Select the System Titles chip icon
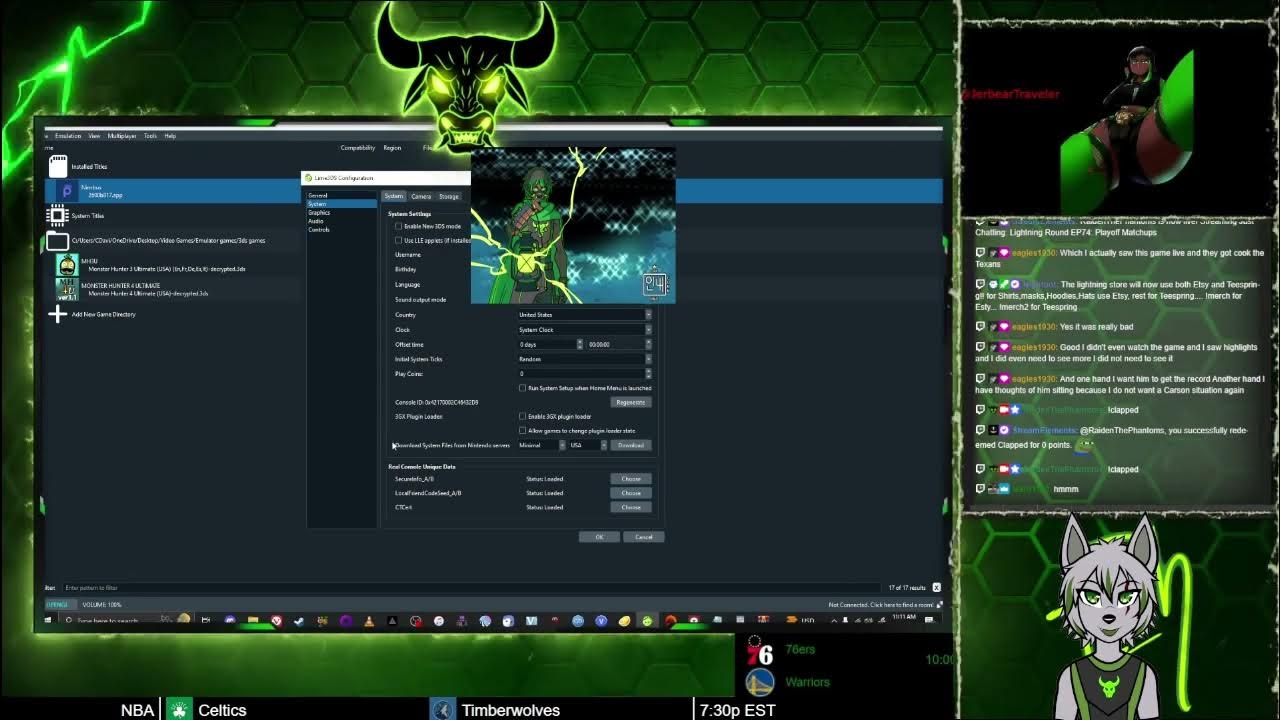This screenshot has height=720, width=1280. click(x=57, y=215)
